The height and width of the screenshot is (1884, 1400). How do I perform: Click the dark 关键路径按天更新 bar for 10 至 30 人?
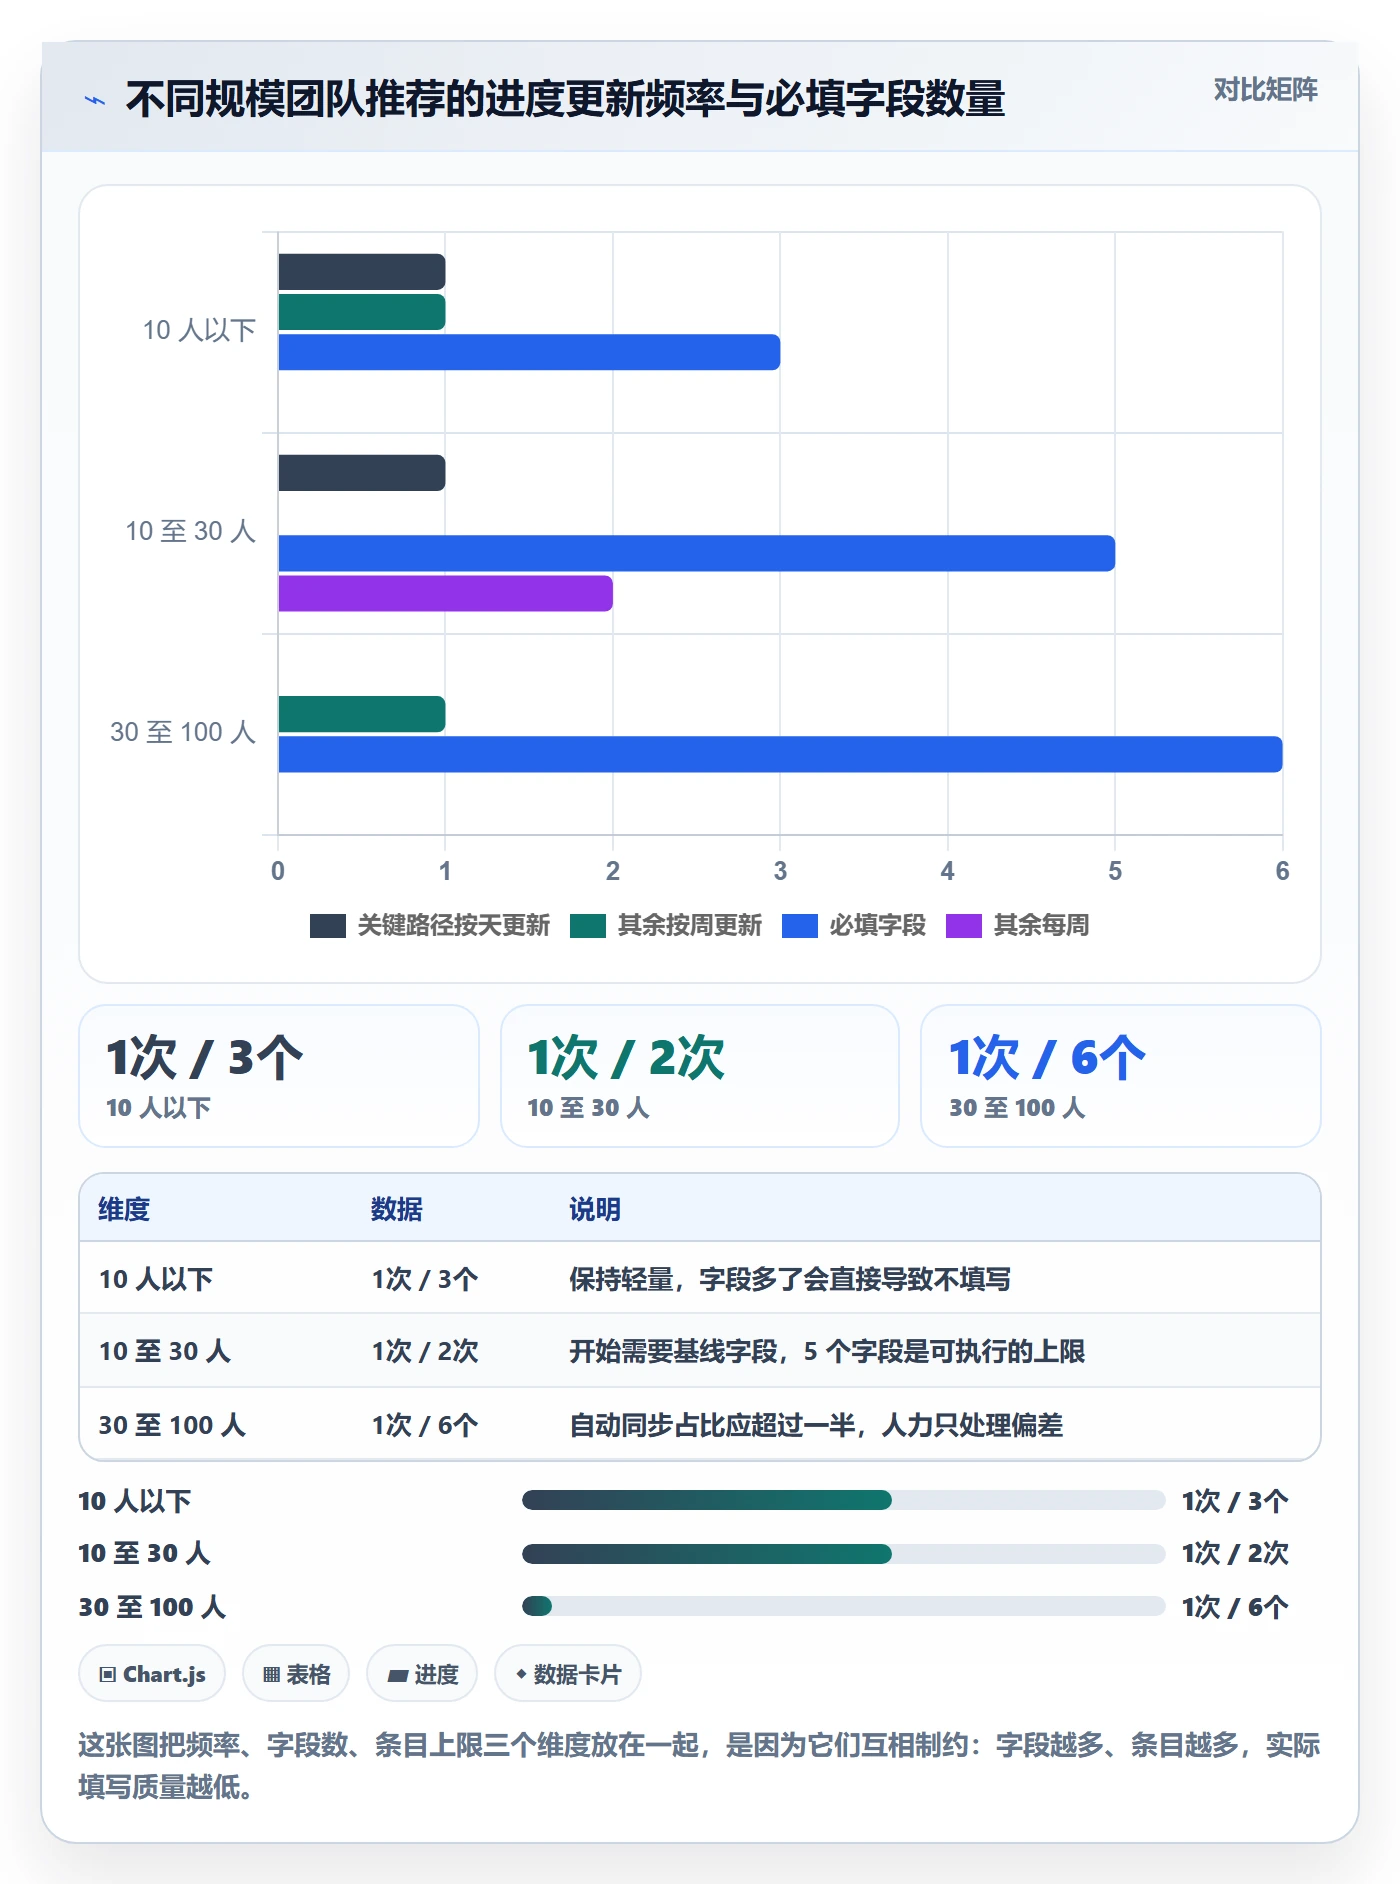pyautogui.click(x=361, y=473)
